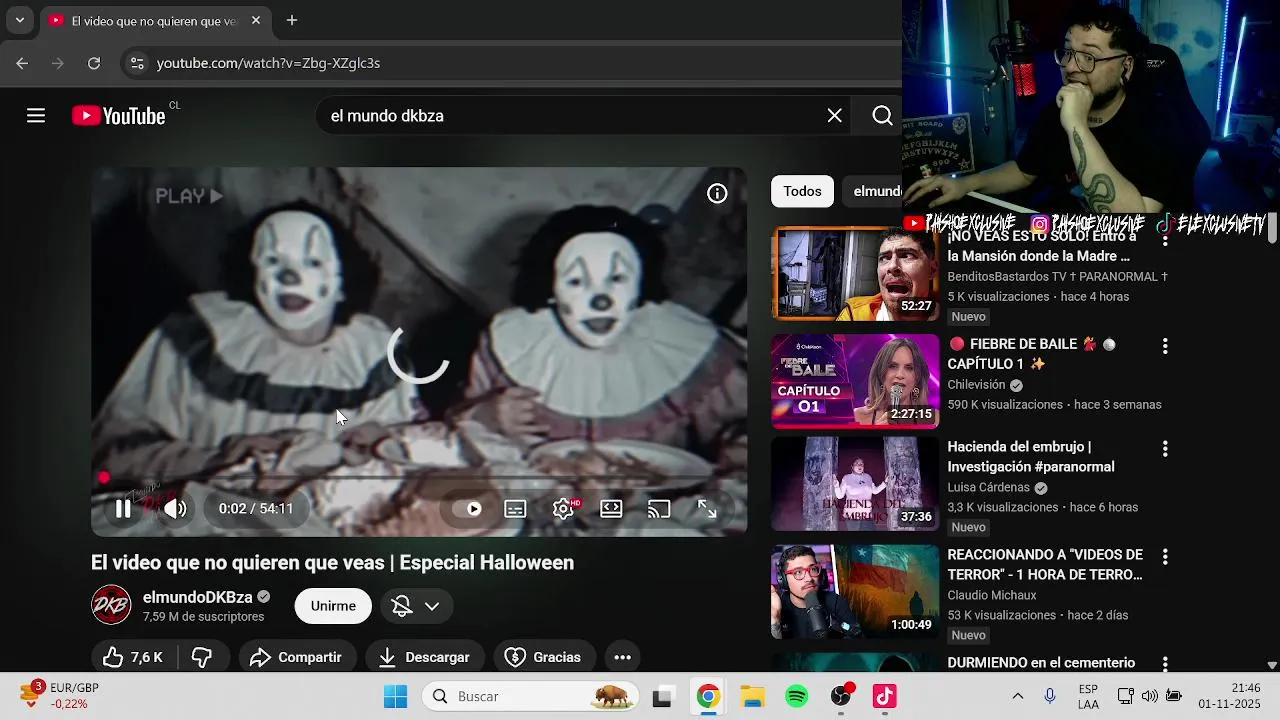
Task: Open the YouTube hamburger guide menu
Action: pos(36,116)
